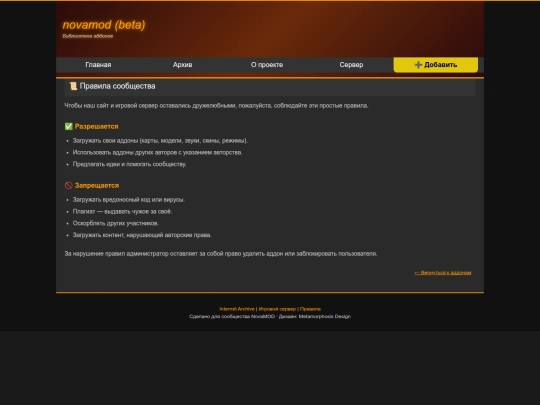
Task: Click the Разрешается heading text
Action: [96, 126]
